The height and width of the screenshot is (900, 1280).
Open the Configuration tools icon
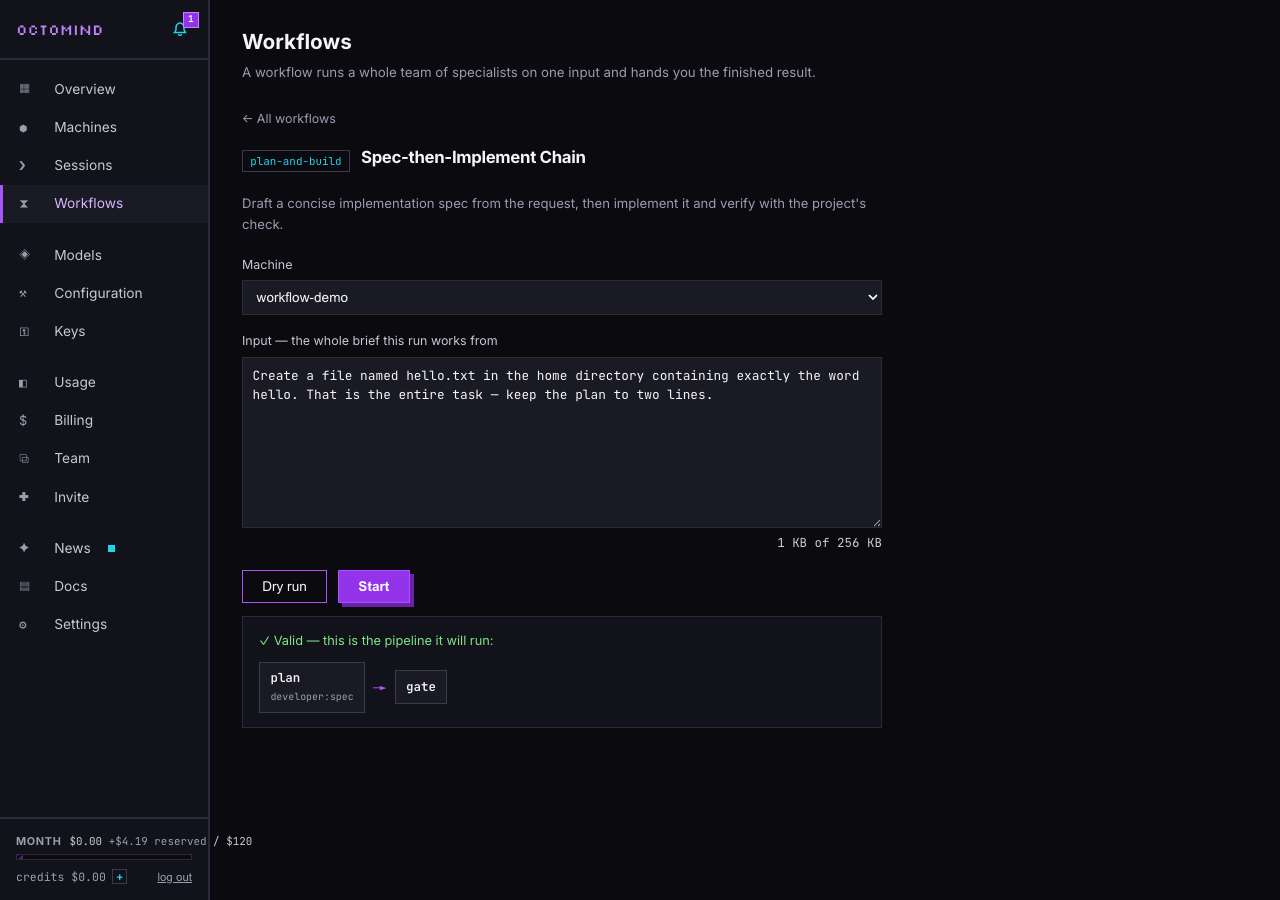pos(24,293)
